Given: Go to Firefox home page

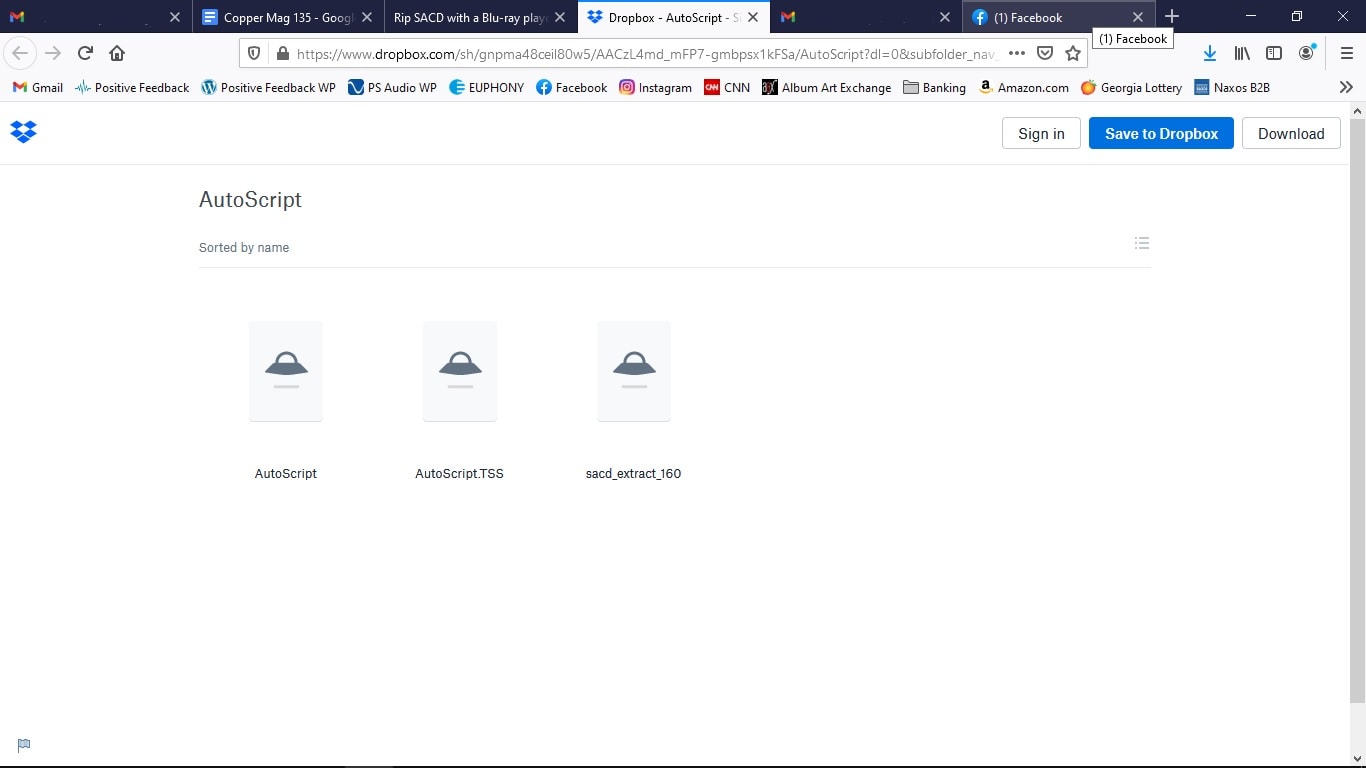Looking at the screenshot, I should point(117,53).
